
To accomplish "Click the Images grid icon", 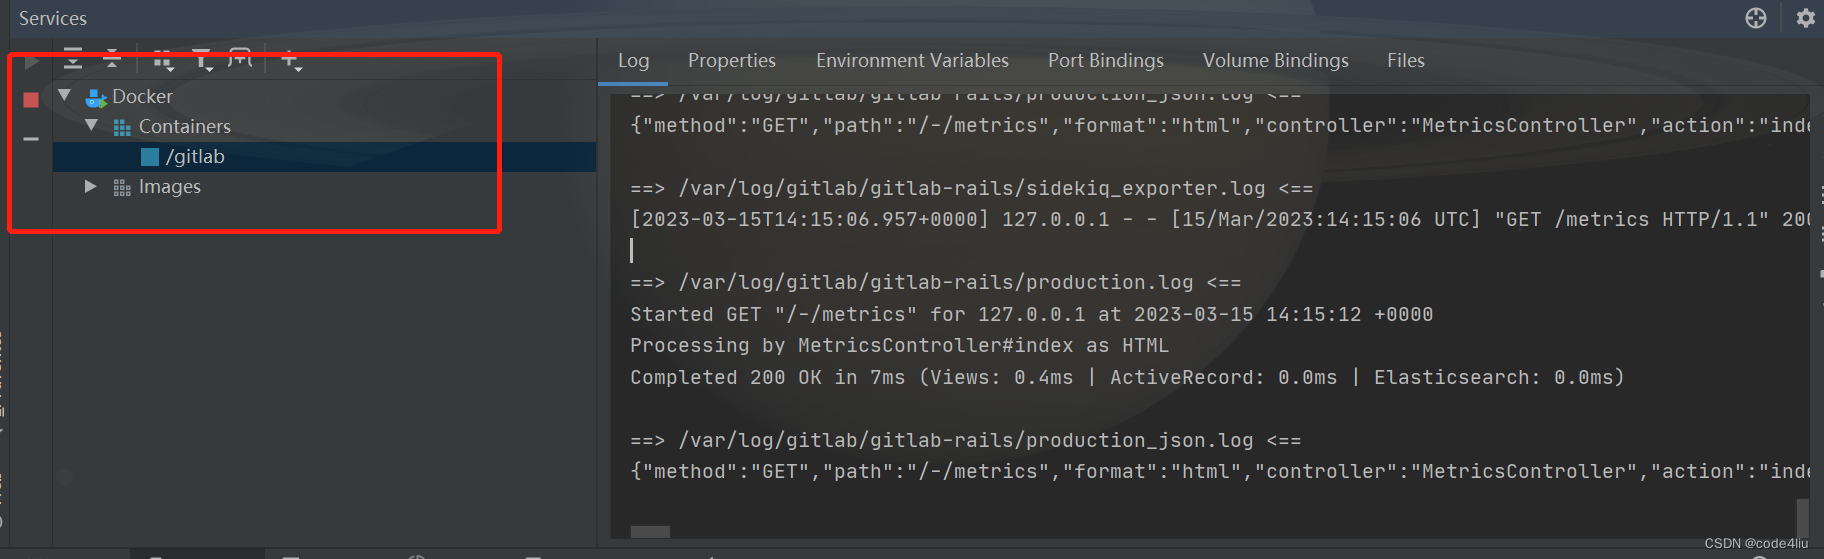I will pyautogui.click(x=122, y=187).
